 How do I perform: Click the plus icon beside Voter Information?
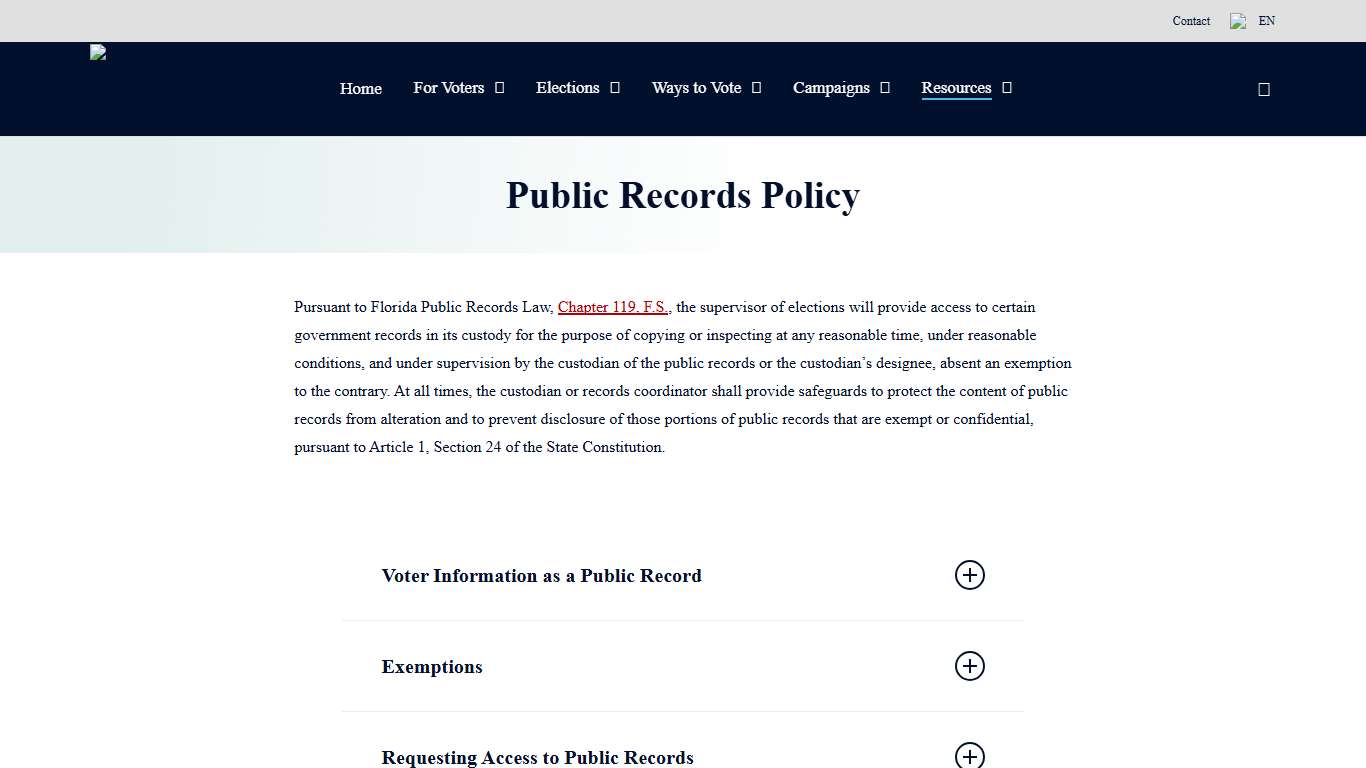[x=969, y=575]
